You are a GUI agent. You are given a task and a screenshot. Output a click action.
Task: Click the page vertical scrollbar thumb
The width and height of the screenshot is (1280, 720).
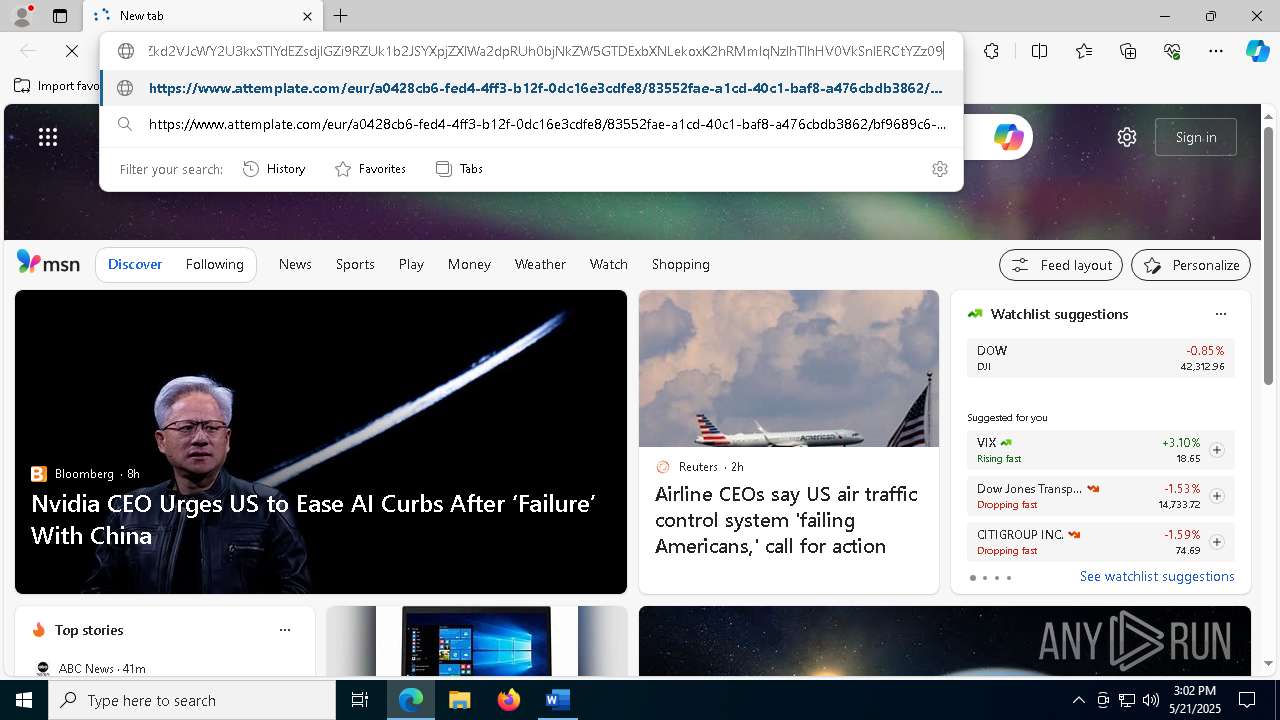(1268, 256)
